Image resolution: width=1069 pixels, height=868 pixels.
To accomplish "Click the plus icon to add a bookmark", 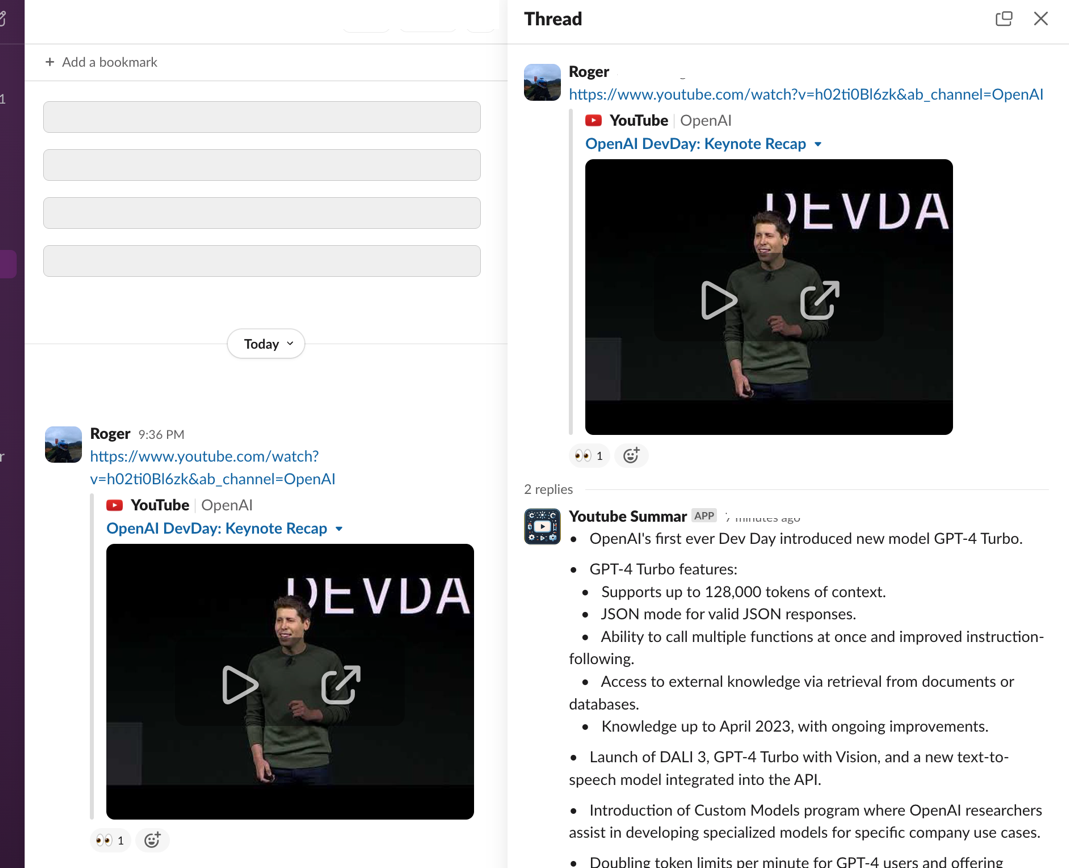I will [50, 62].
